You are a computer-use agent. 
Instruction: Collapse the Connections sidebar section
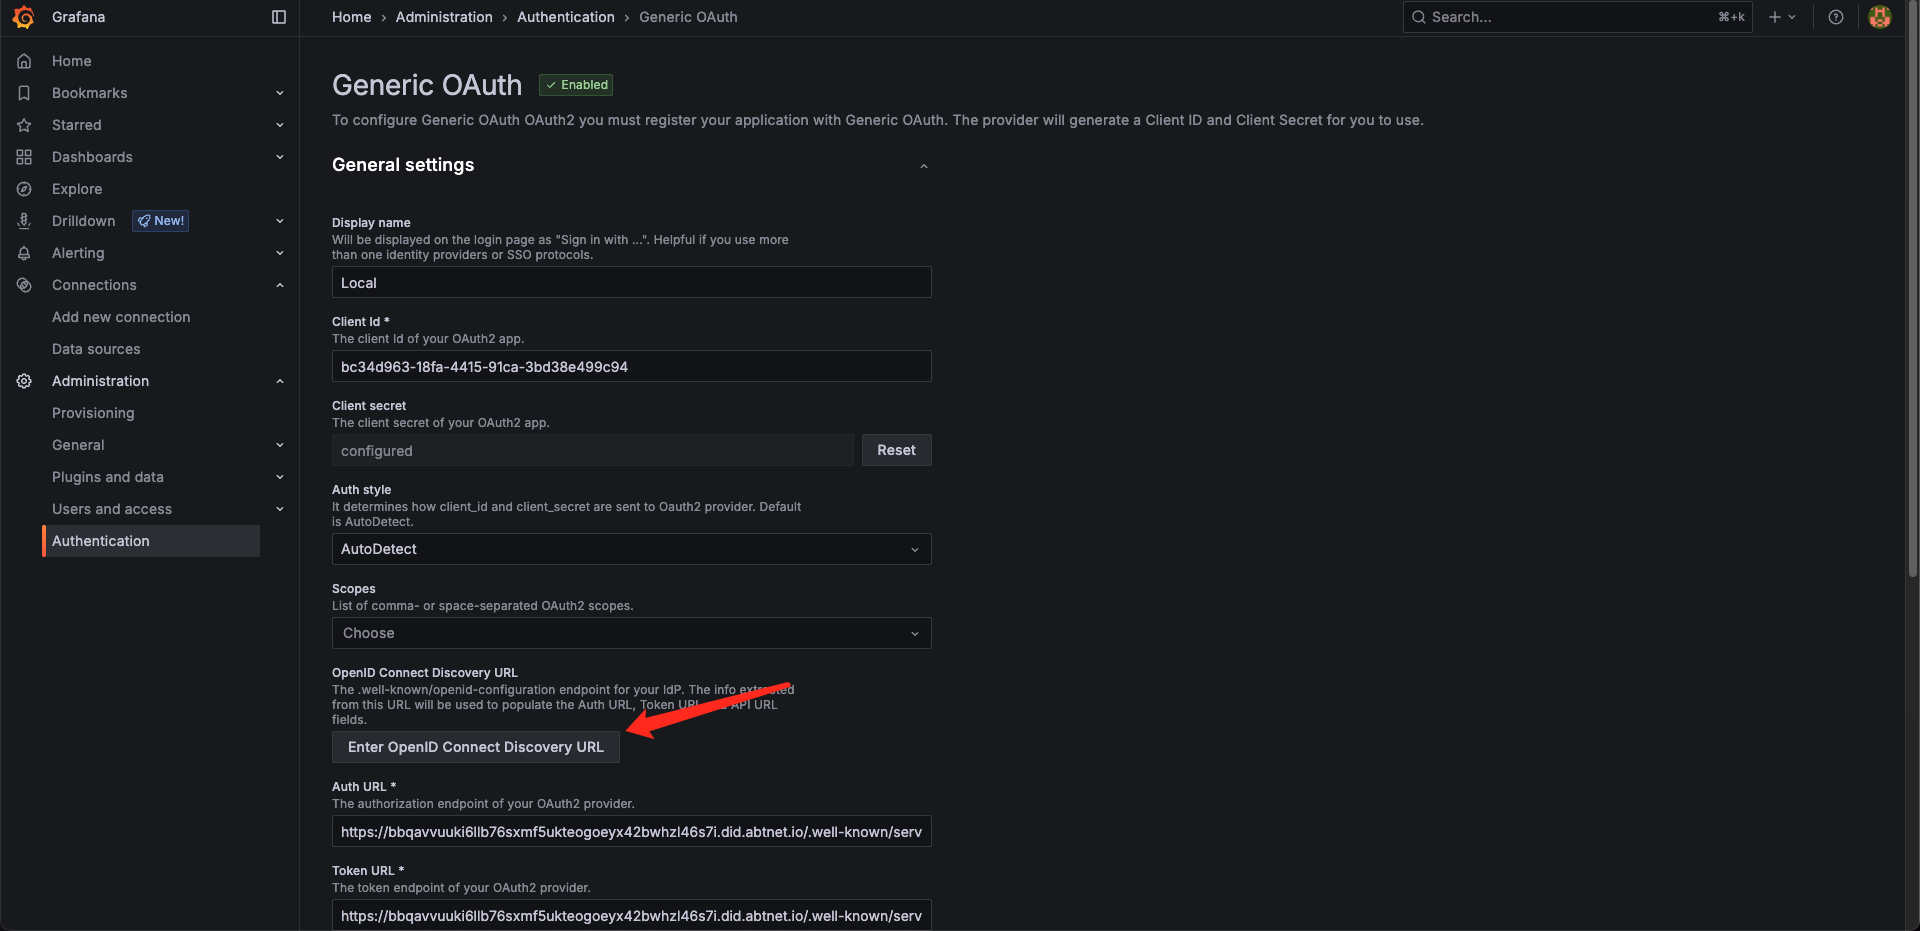tap(280, 285)
